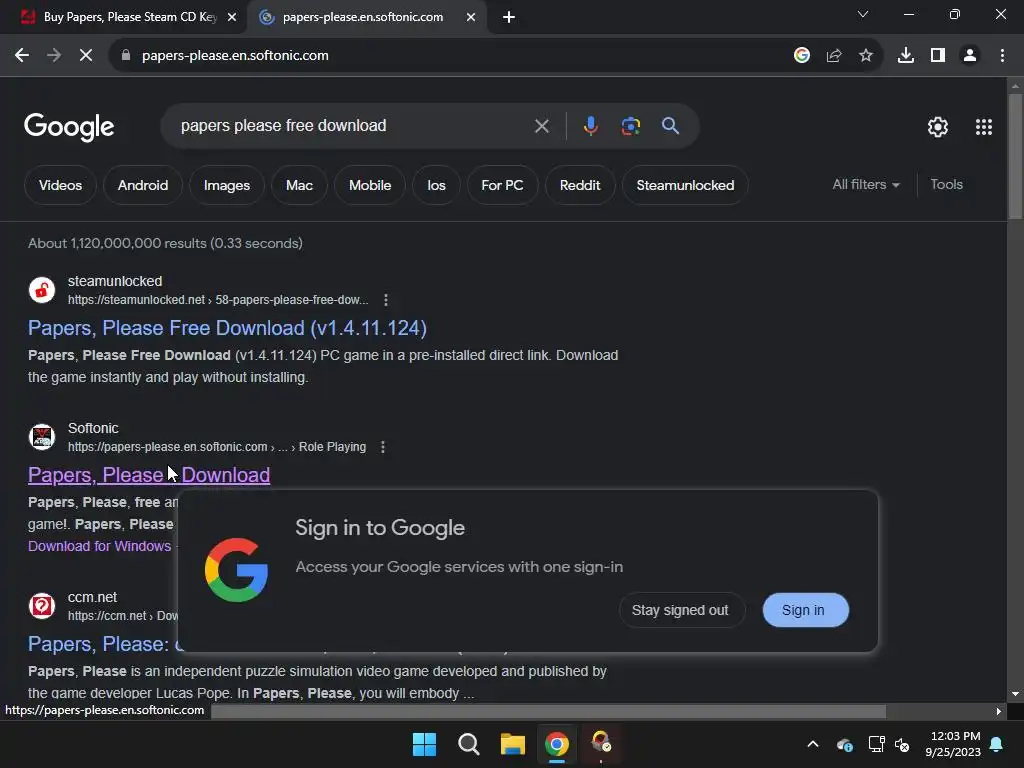Image resolution: width=1024 pixels, height=768 pixels.
Task: Open more options for steamunlocked result
Action: point(386,300)
